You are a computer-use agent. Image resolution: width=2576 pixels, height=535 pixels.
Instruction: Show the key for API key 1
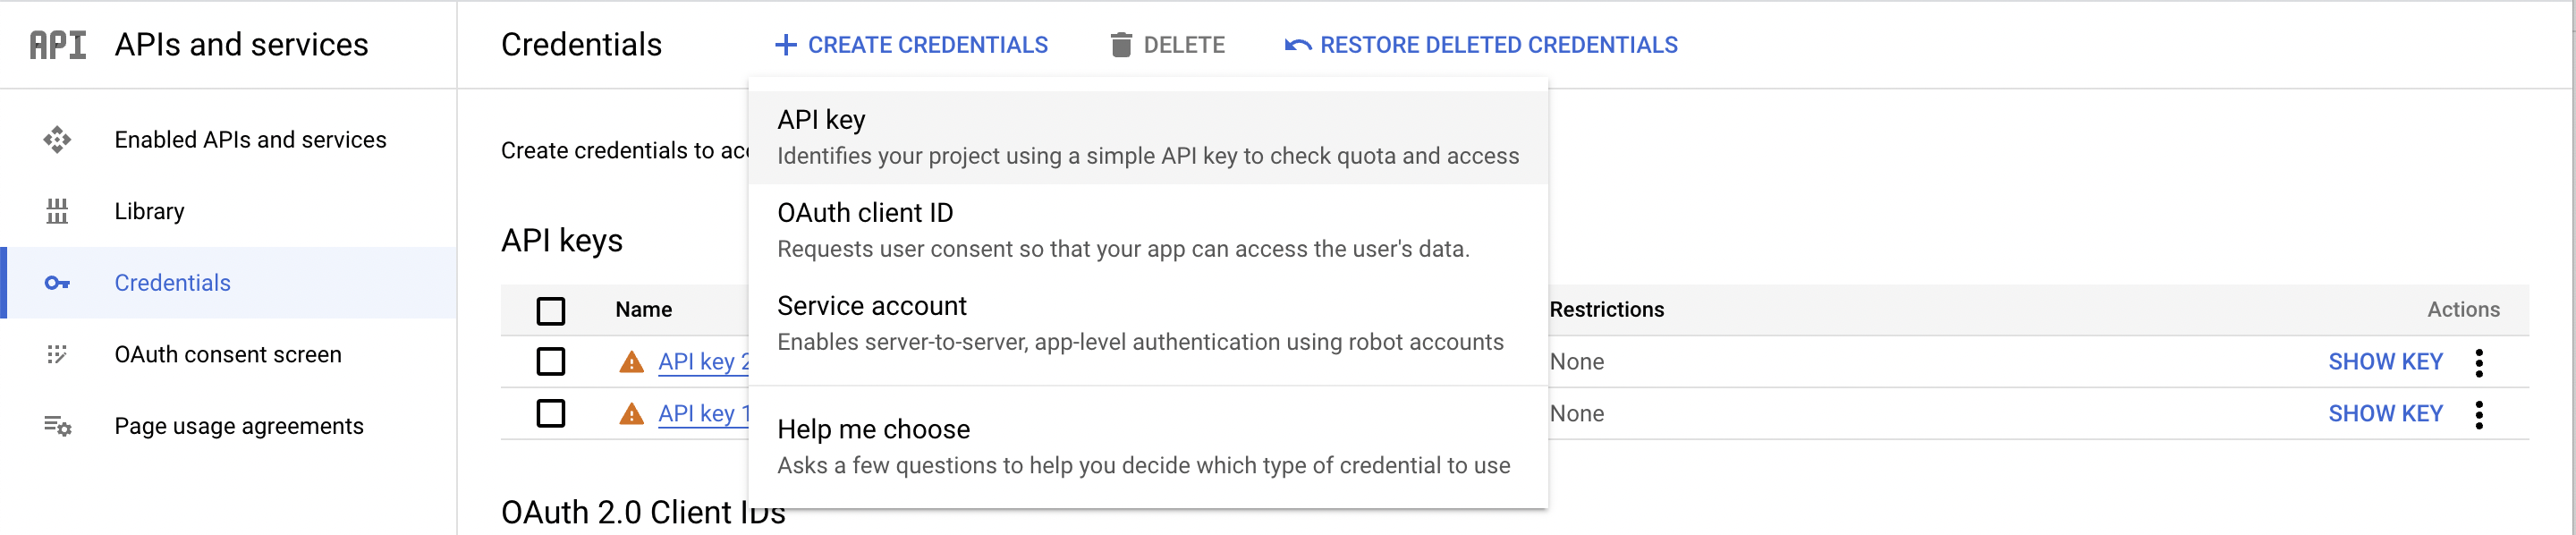2386,413
